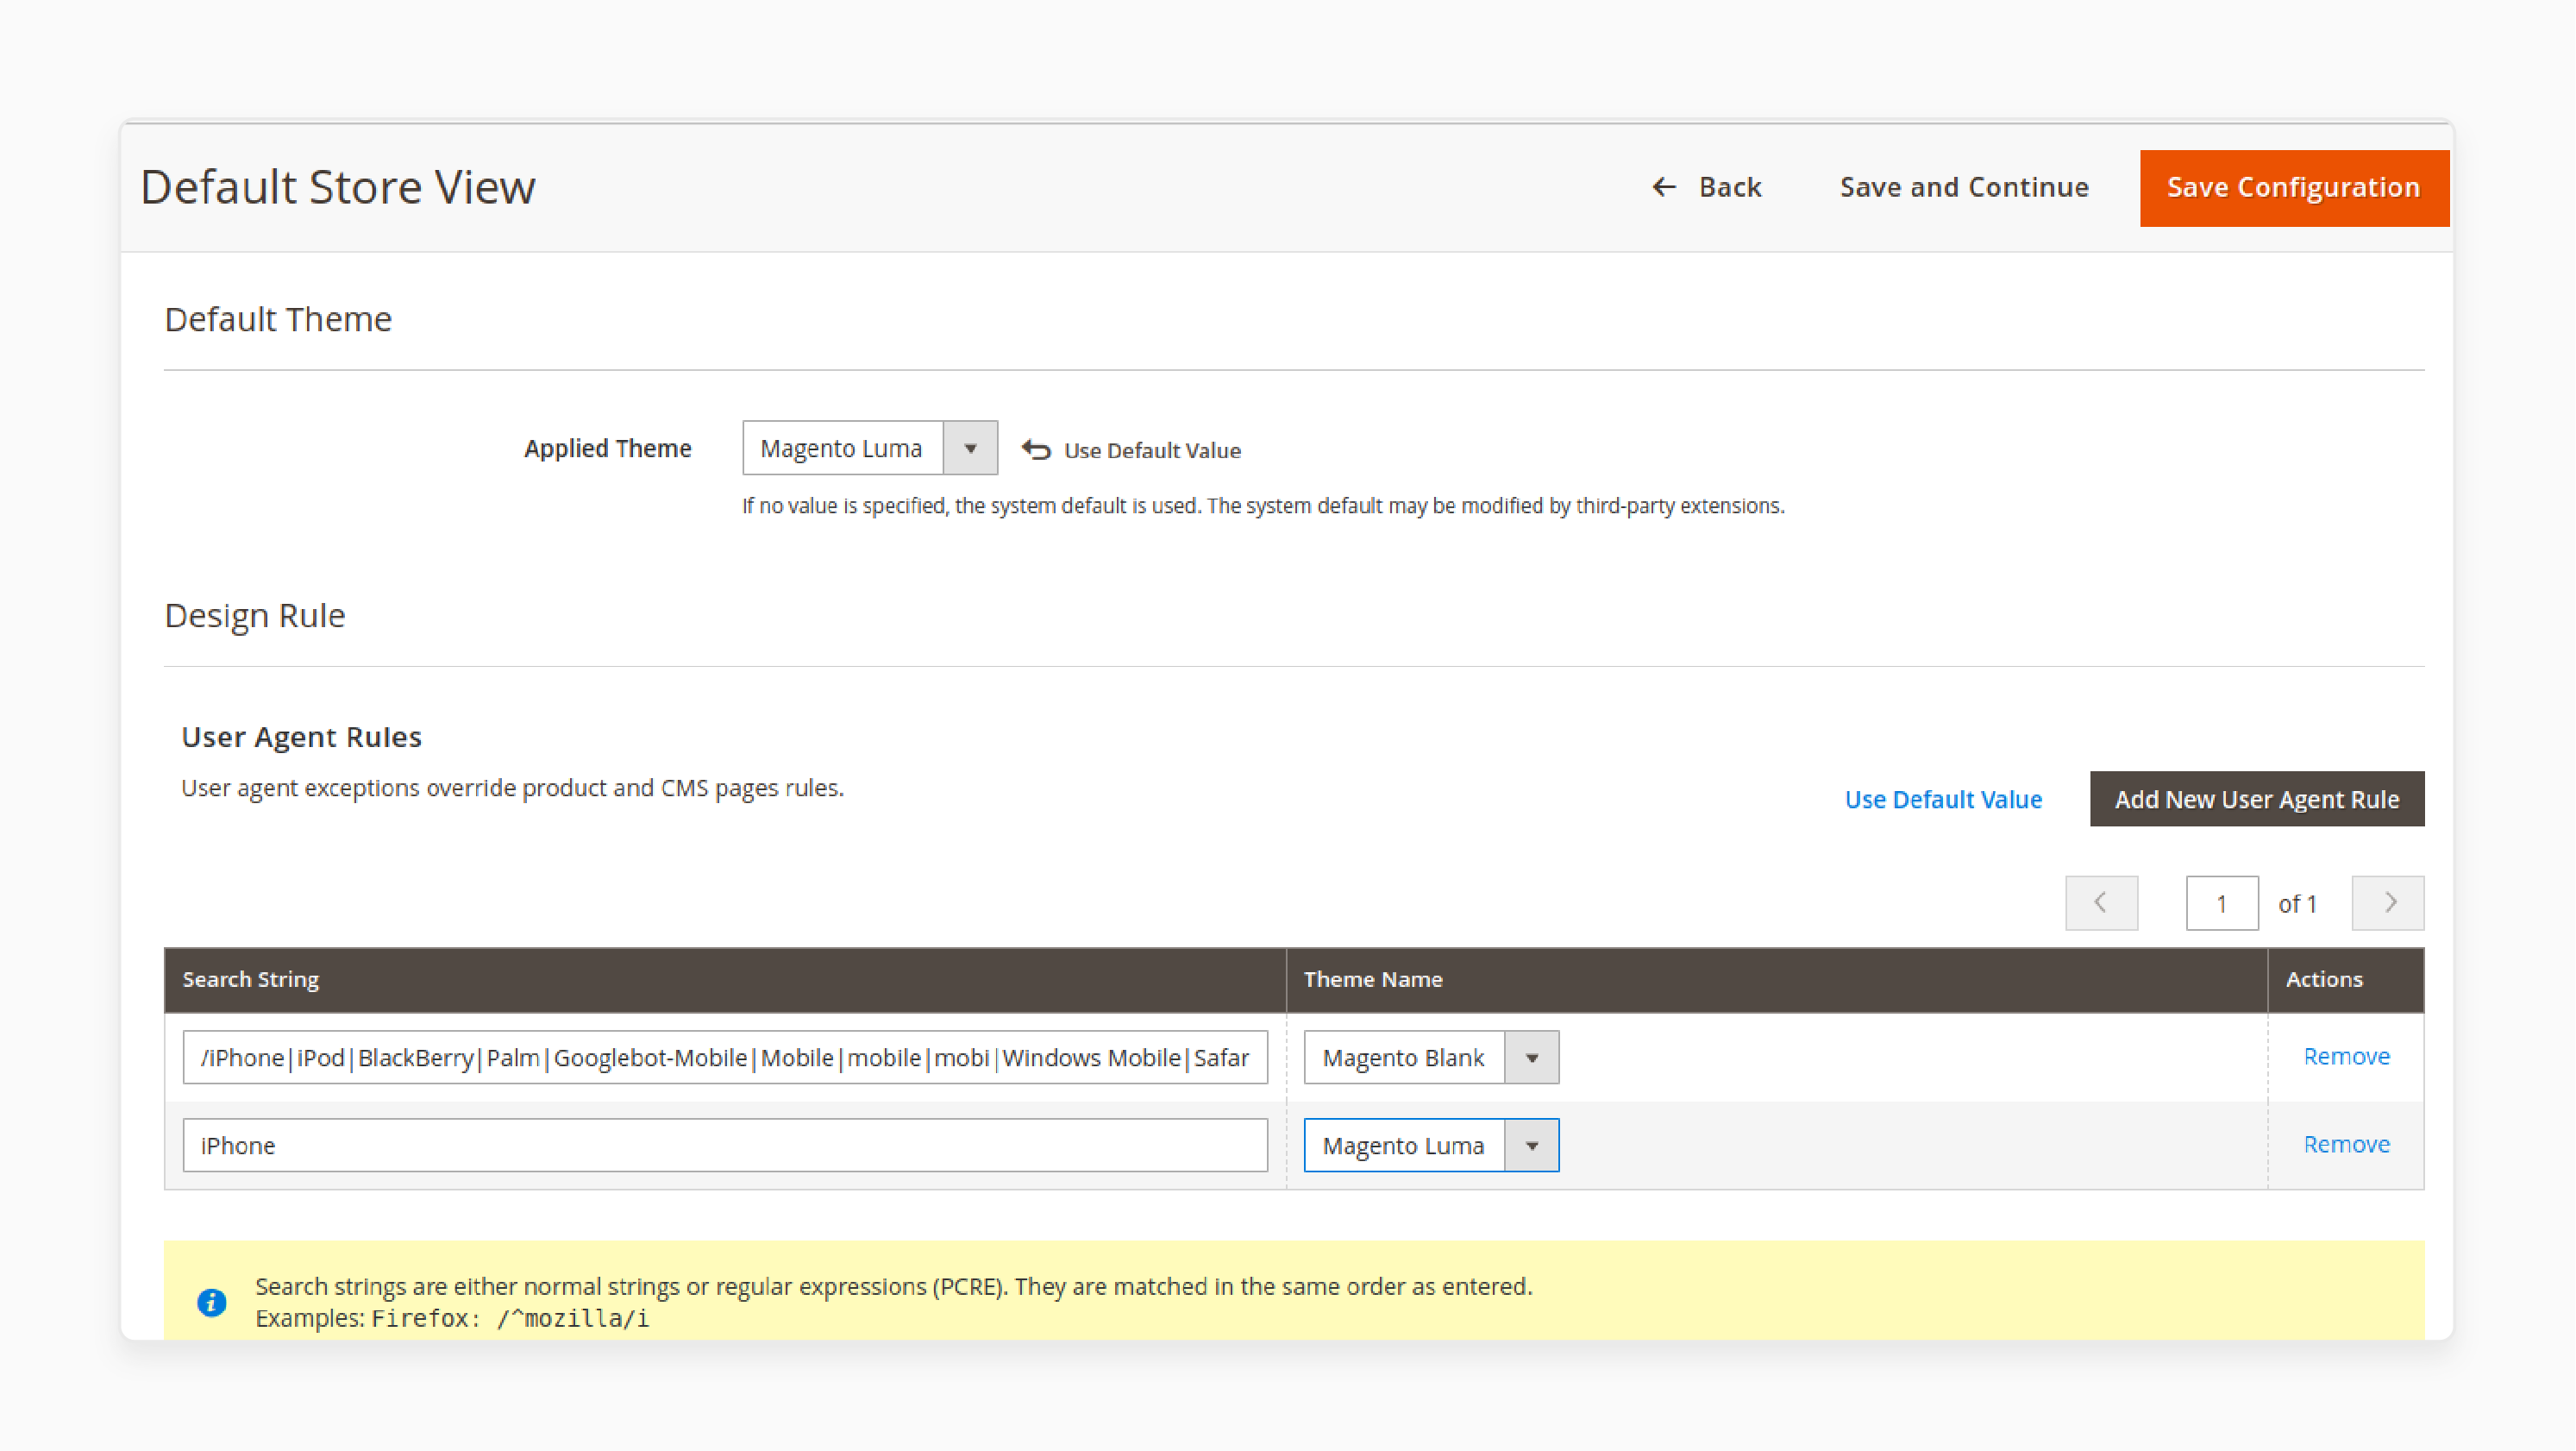Click the Magento Luma Applied Theme dropdown arrow
Screen dimensions: 2576x1451
pos(971,449)
